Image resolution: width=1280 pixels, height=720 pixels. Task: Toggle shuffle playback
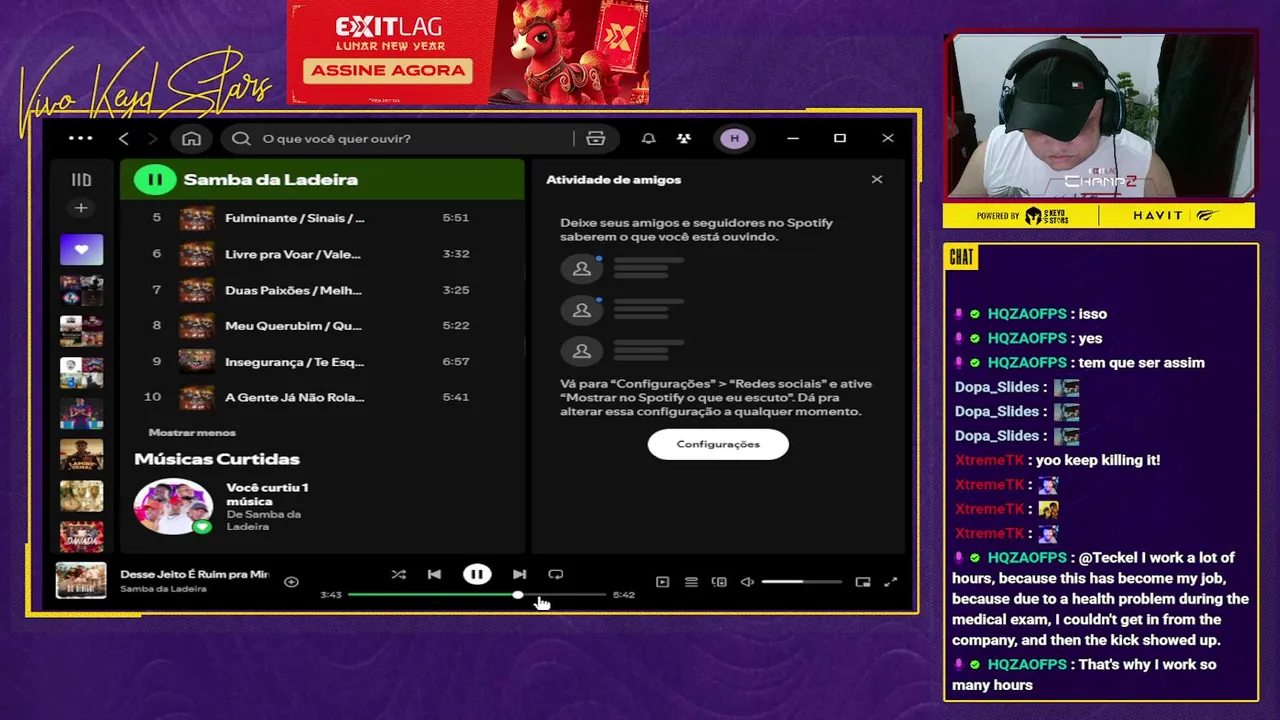398,574
